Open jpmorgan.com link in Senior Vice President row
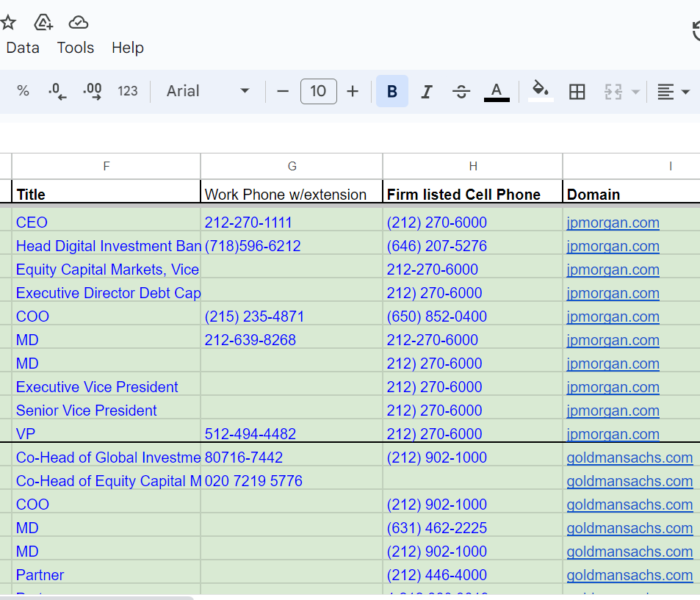The image size is (700, 600). (613, 411)
